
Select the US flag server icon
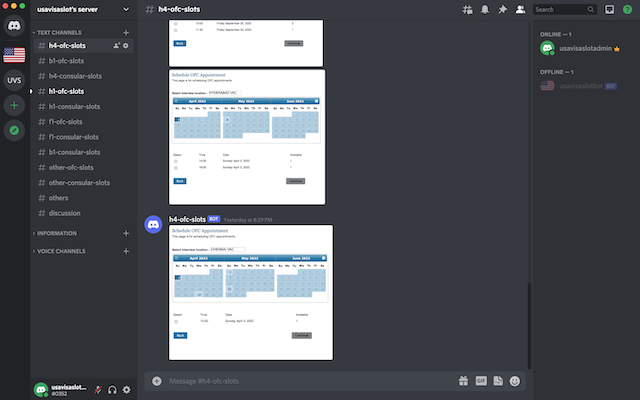coord(14,55)
